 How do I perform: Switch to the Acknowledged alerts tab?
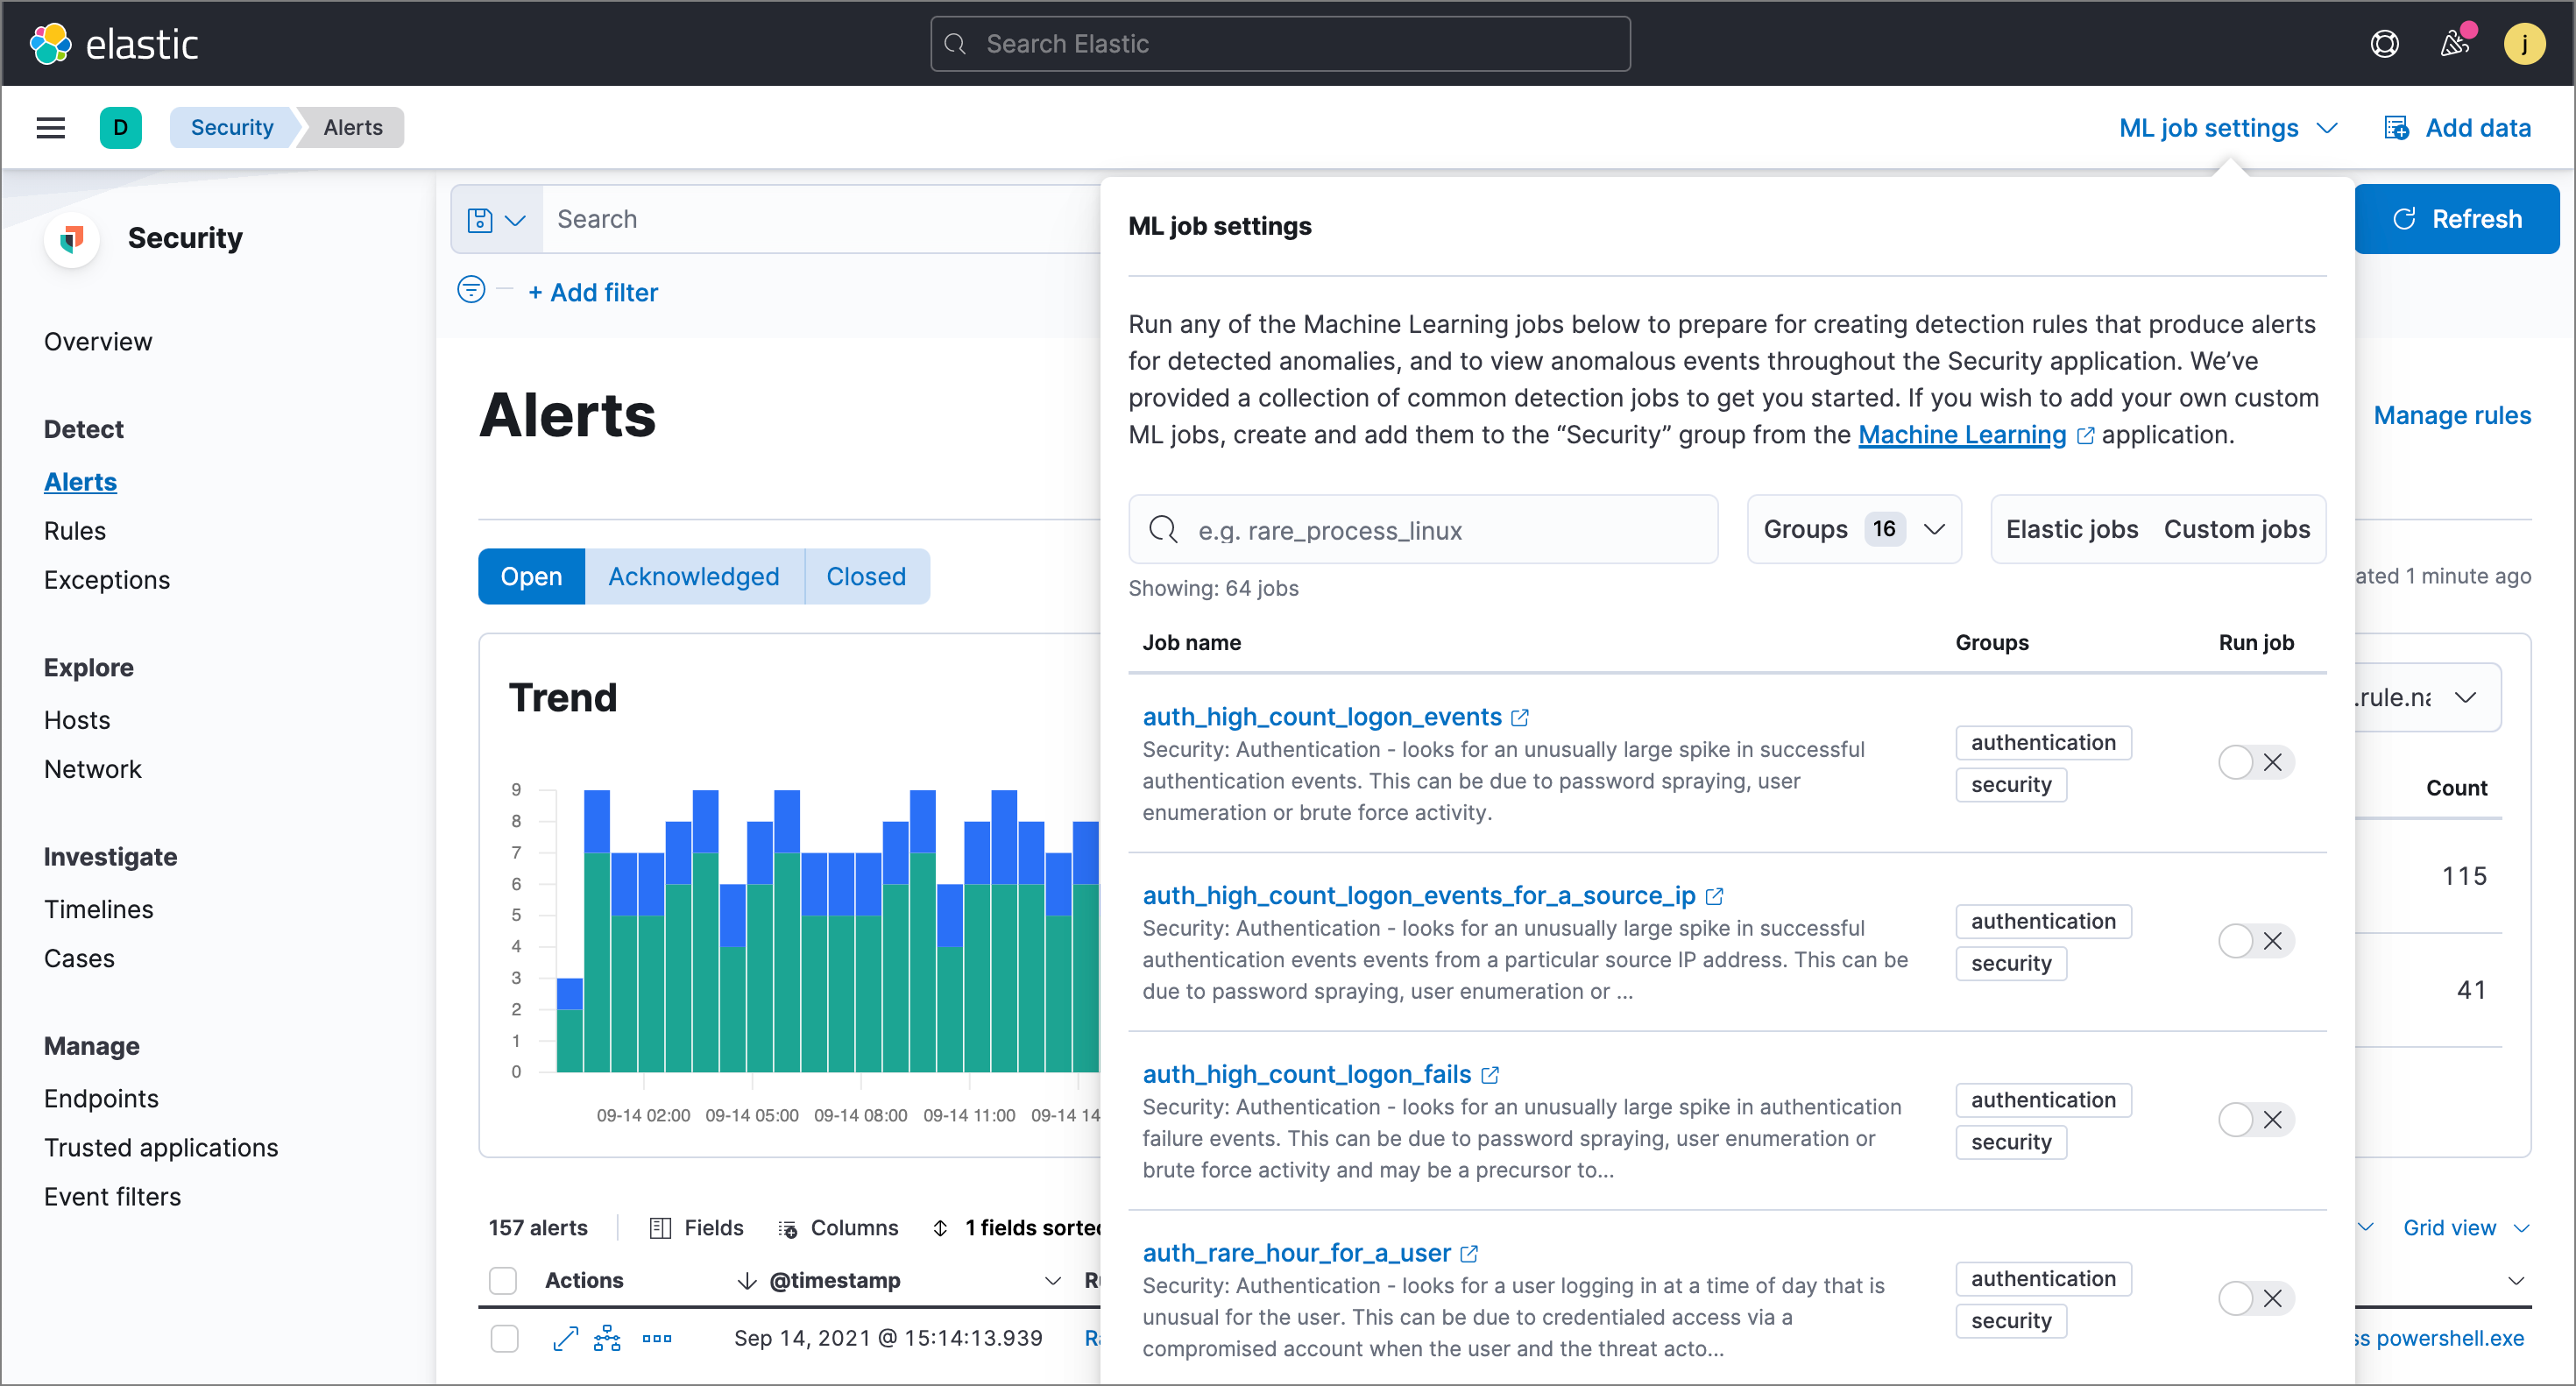point(694,576)
